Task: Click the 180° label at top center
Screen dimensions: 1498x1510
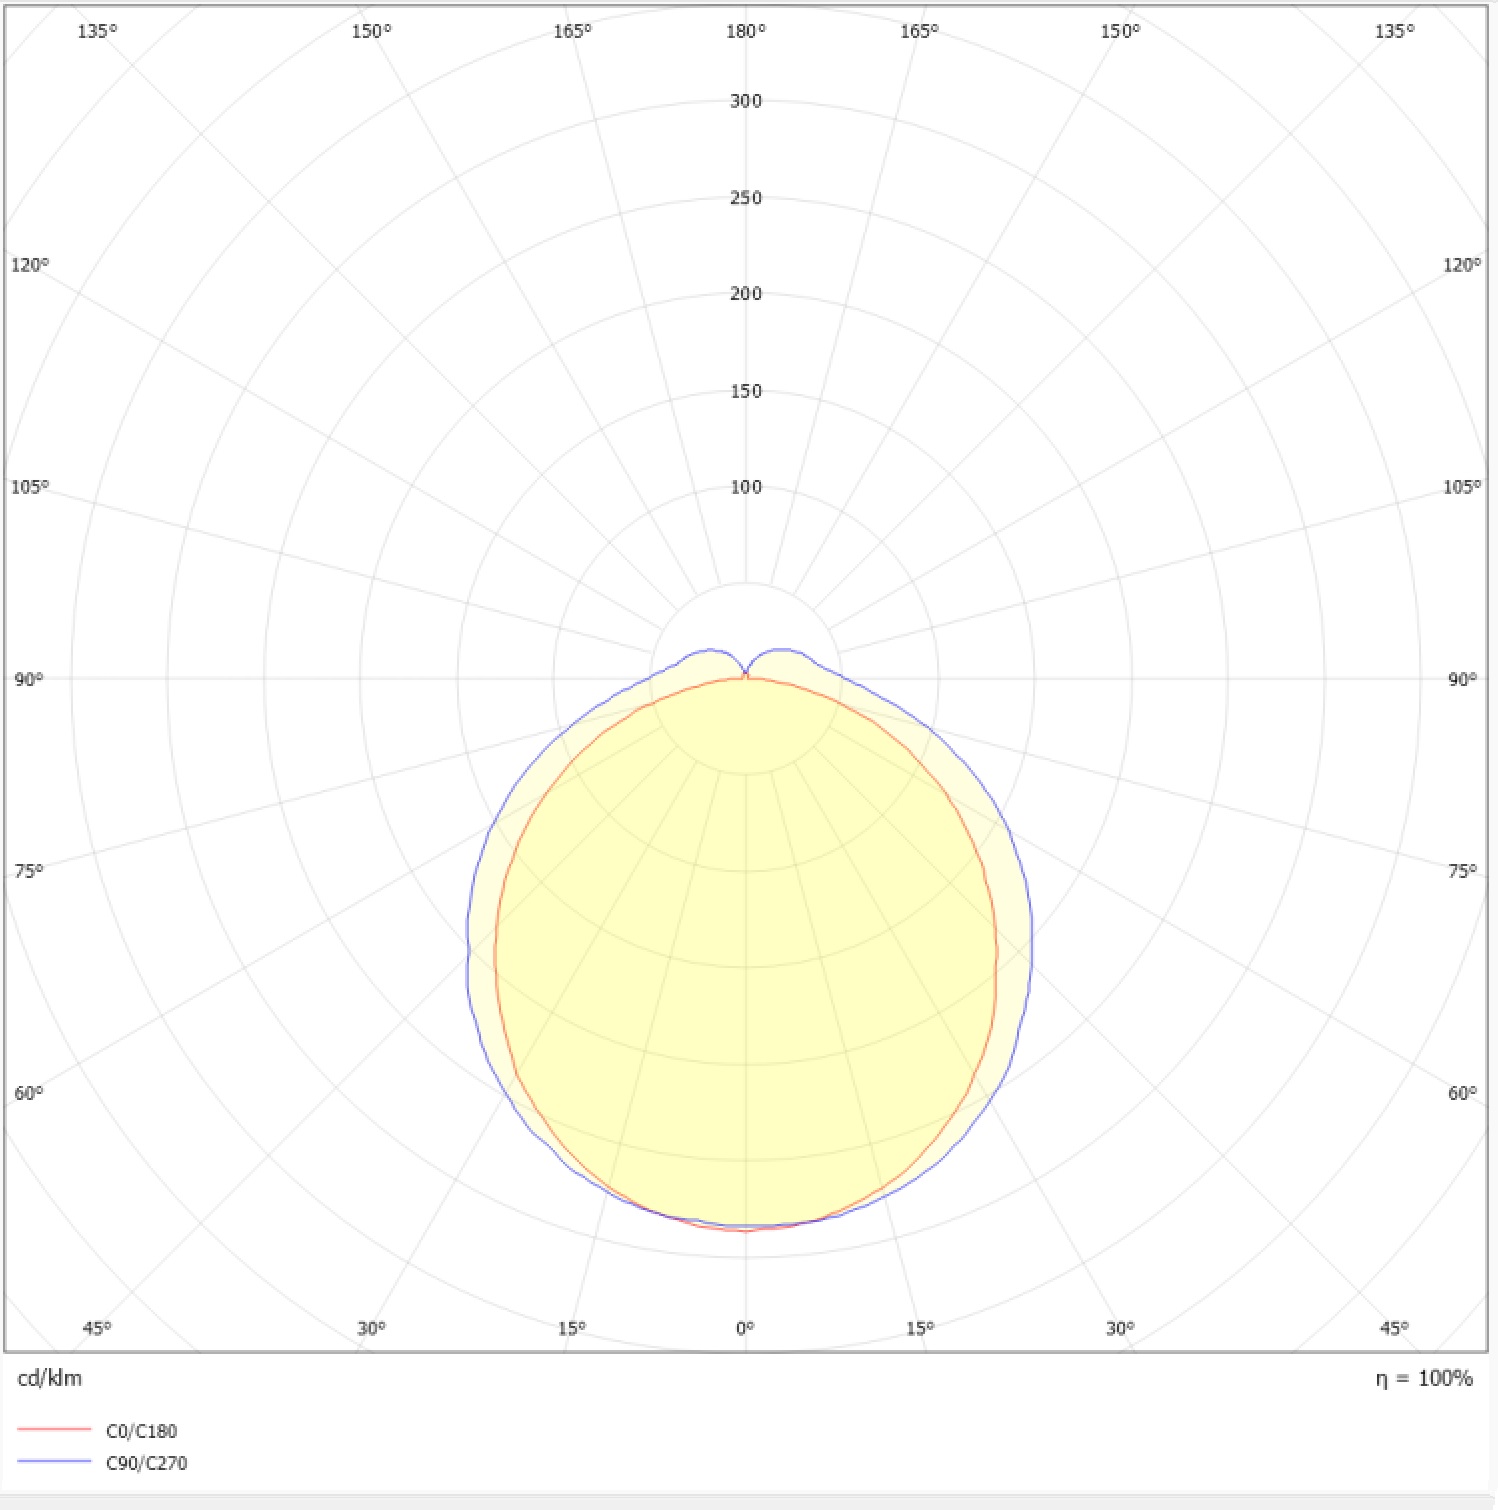Action: coord(746,31)
